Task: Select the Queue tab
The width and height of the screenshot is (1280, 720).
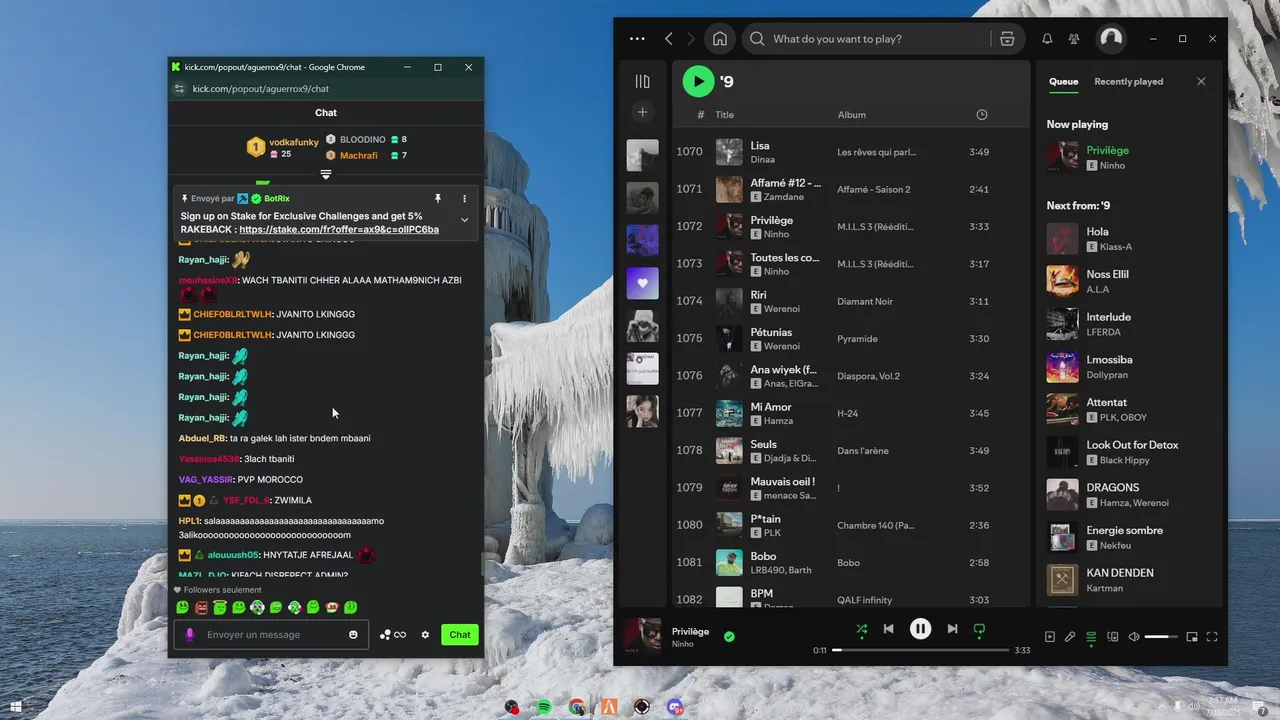Action: tap(1063, 82)
